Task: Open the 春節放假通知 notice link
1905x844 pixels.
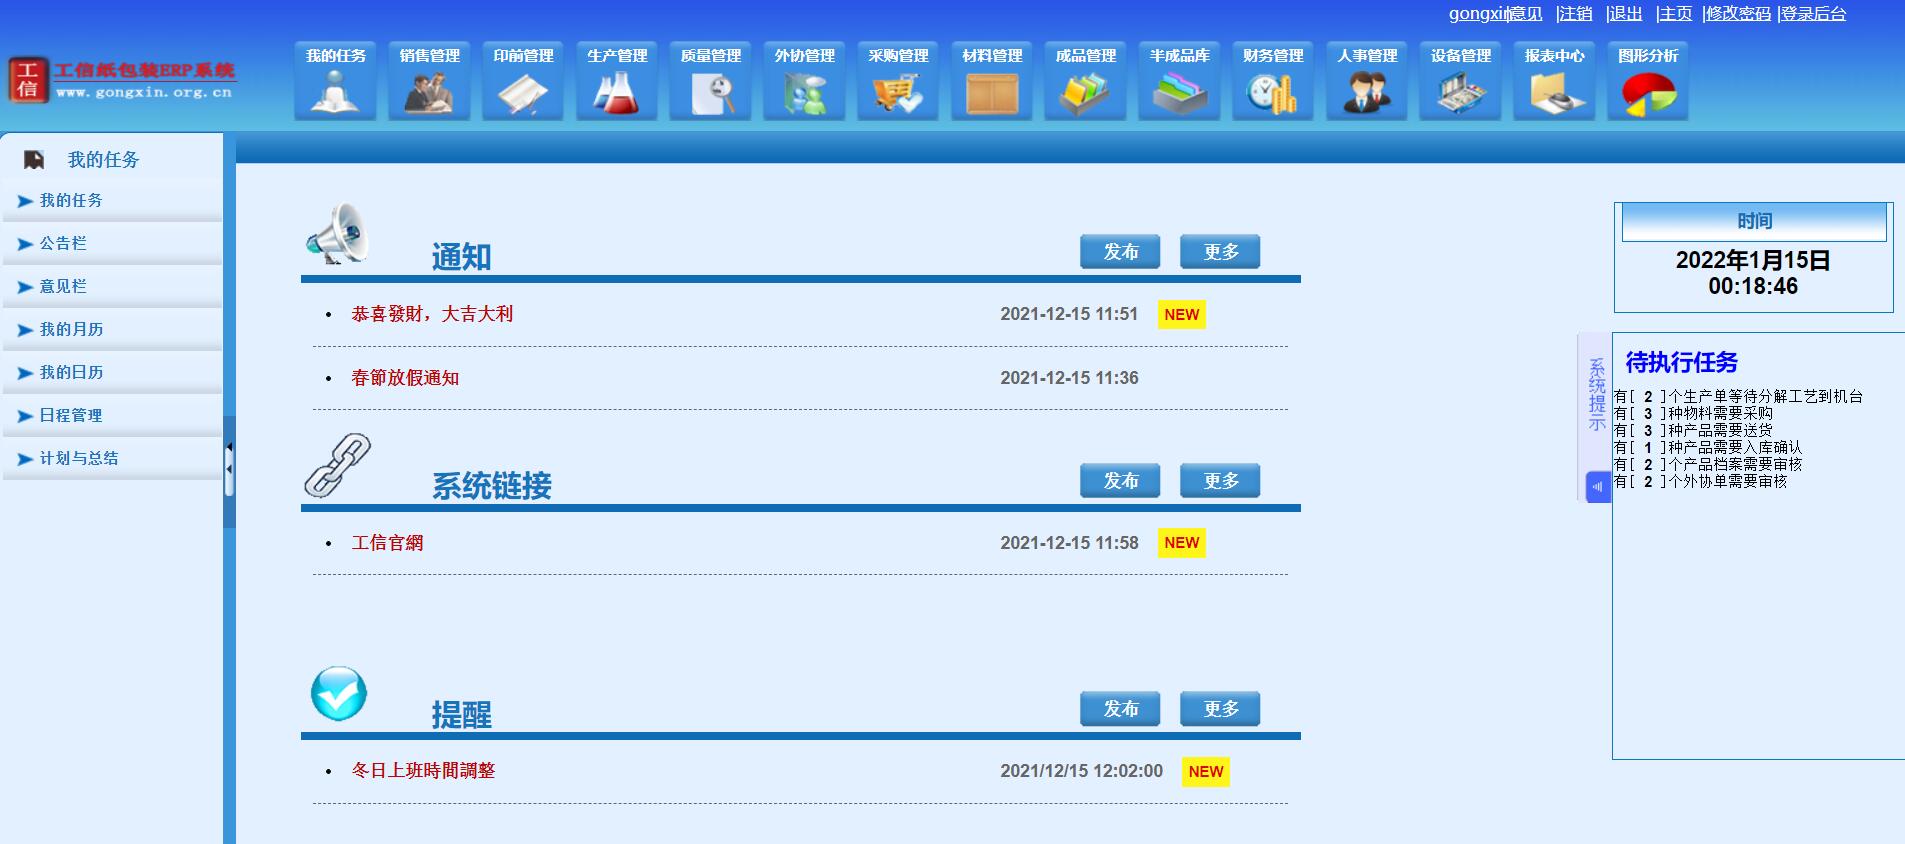Action: pos(405,378)
